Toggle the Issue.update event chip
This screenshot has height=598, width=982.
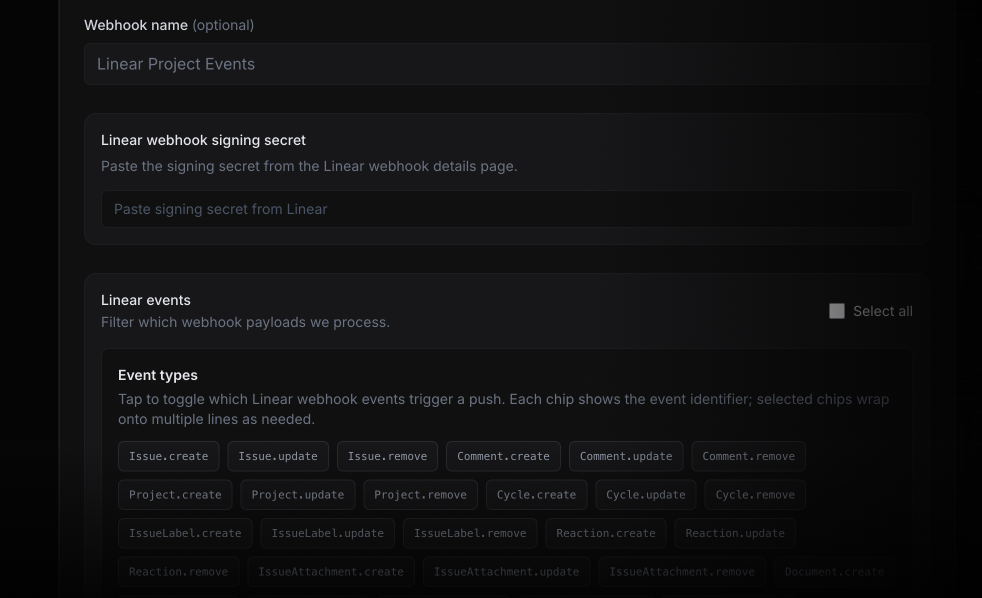pos(278,456)
